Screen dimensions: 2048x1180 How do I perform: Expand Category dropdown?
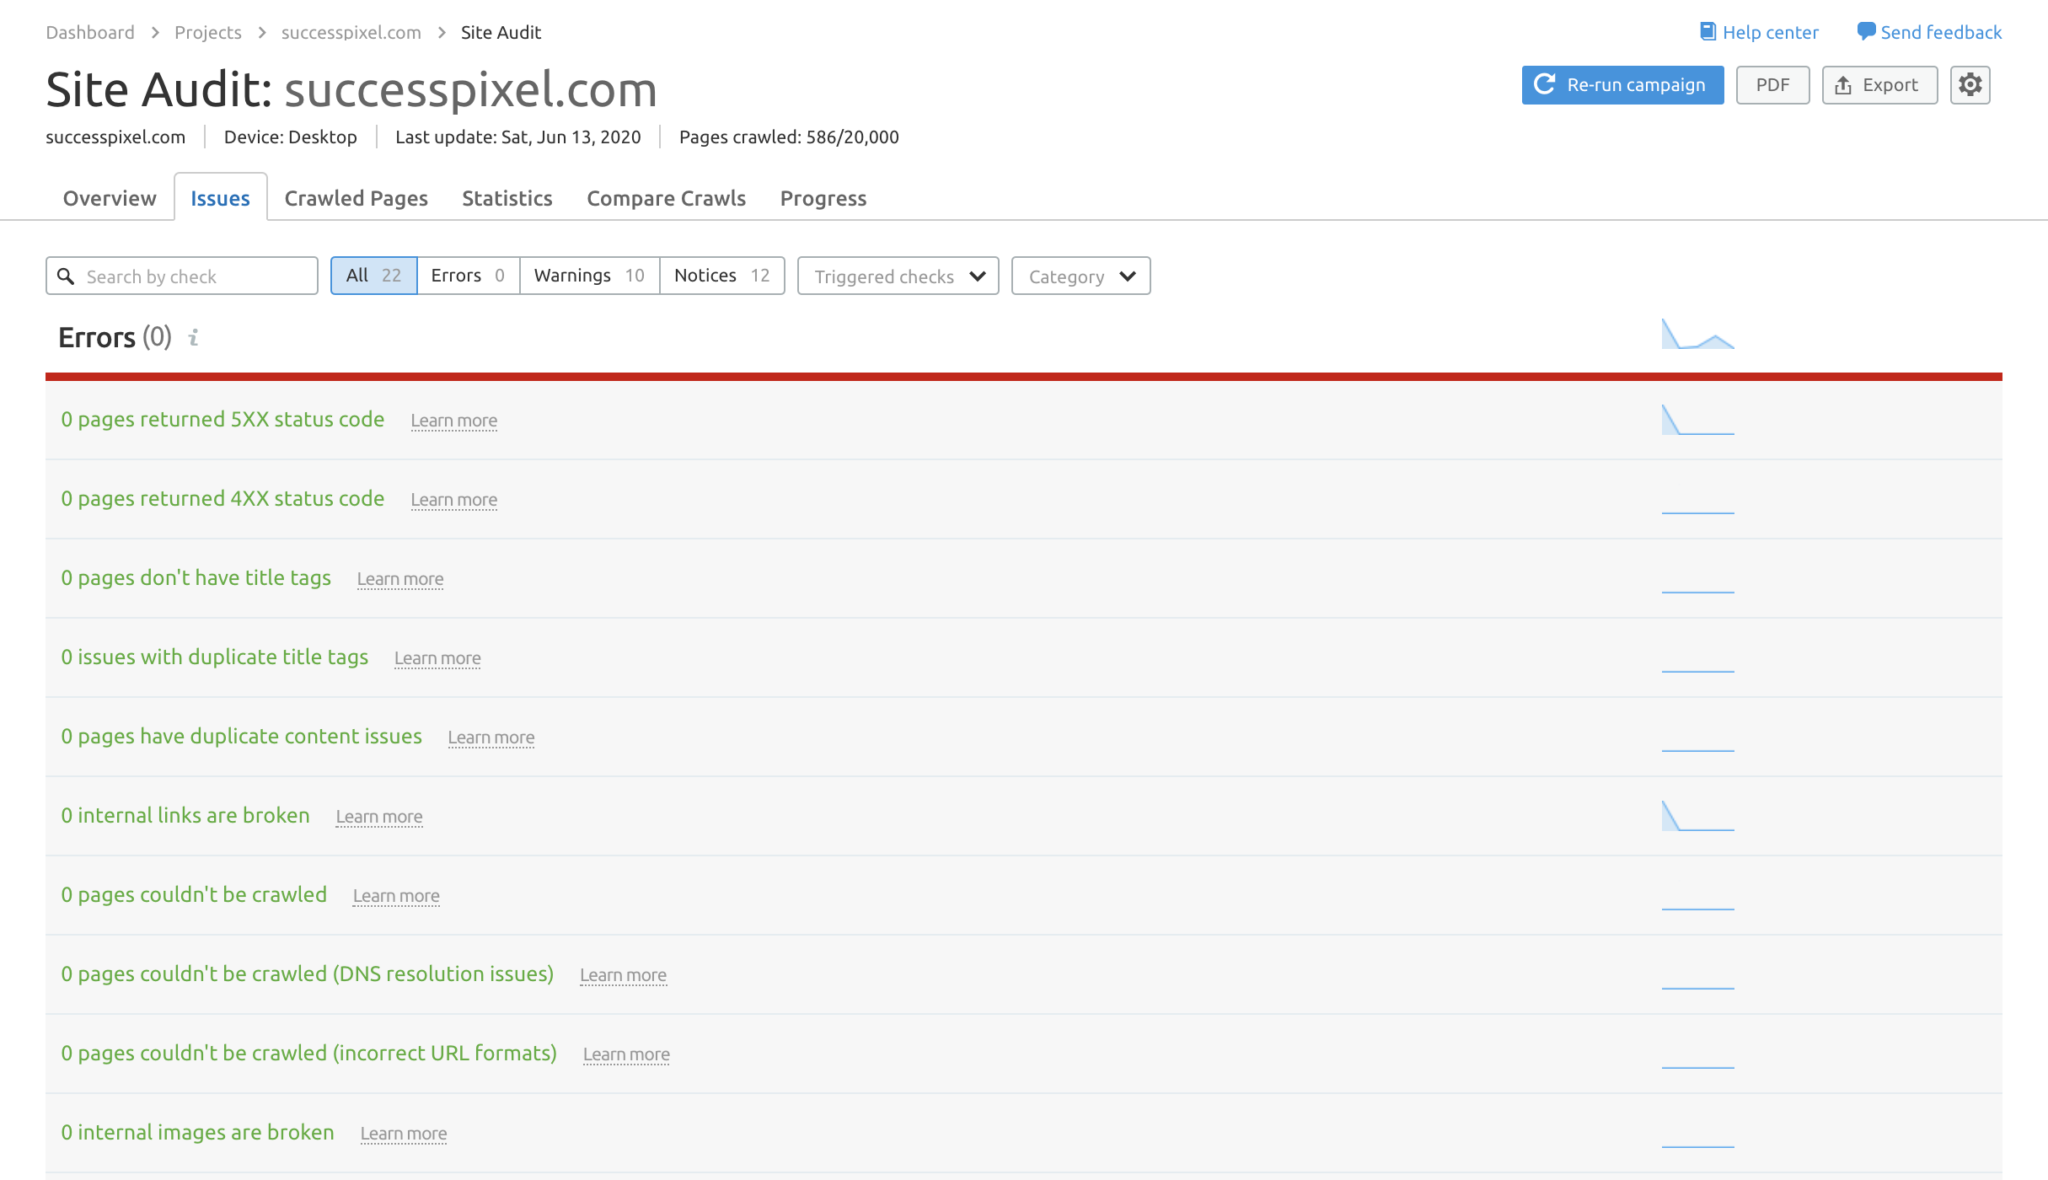[1080, 276]
